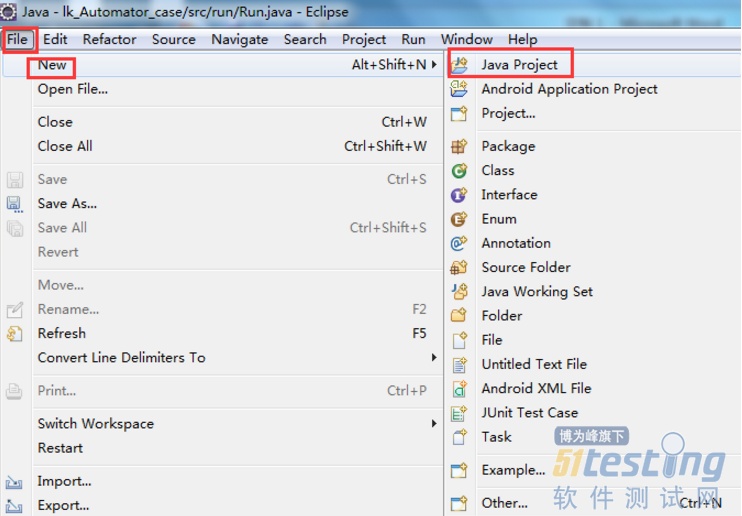This screenshot has width=742, height=516.
Task: Click the purple Interface icon
Action: [x=459, y=195]
